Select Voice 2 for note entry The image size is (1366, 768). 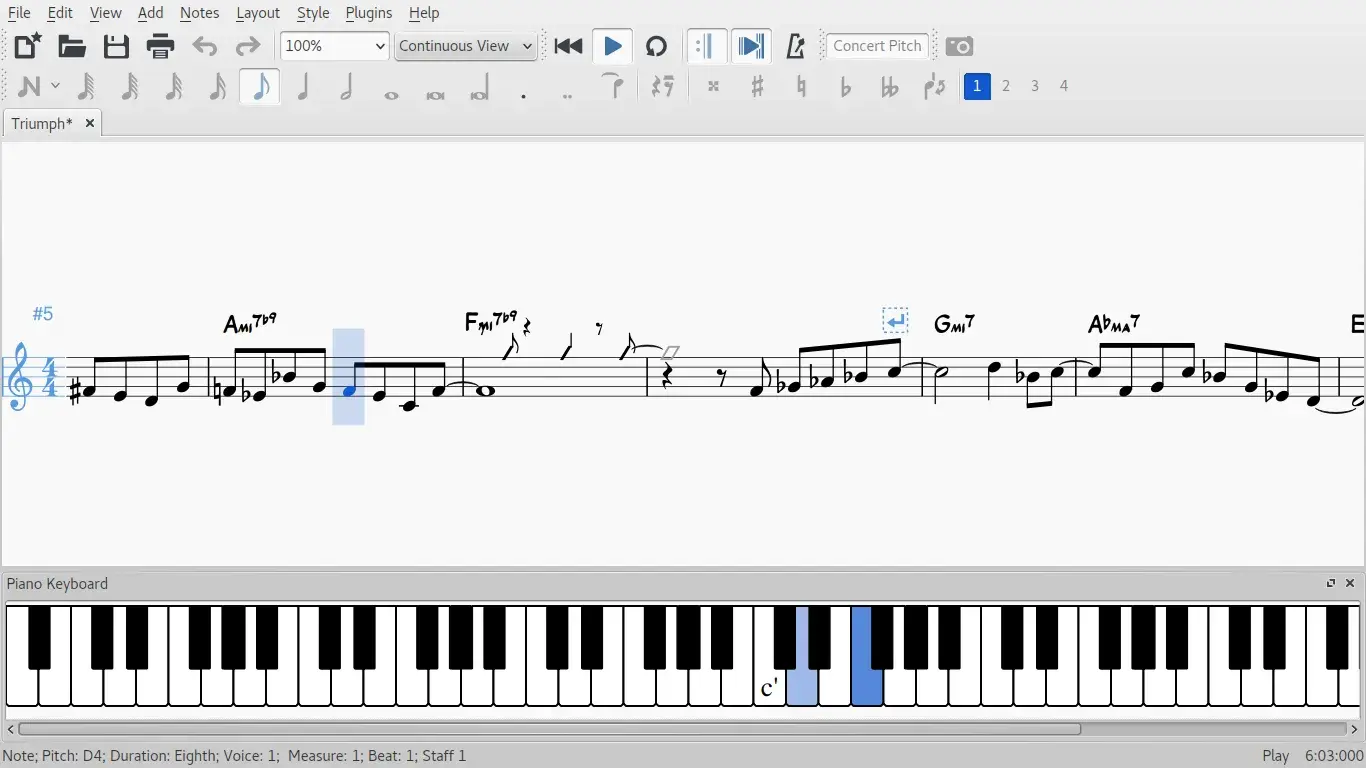pyautogui.click(x=1006, y=86)
